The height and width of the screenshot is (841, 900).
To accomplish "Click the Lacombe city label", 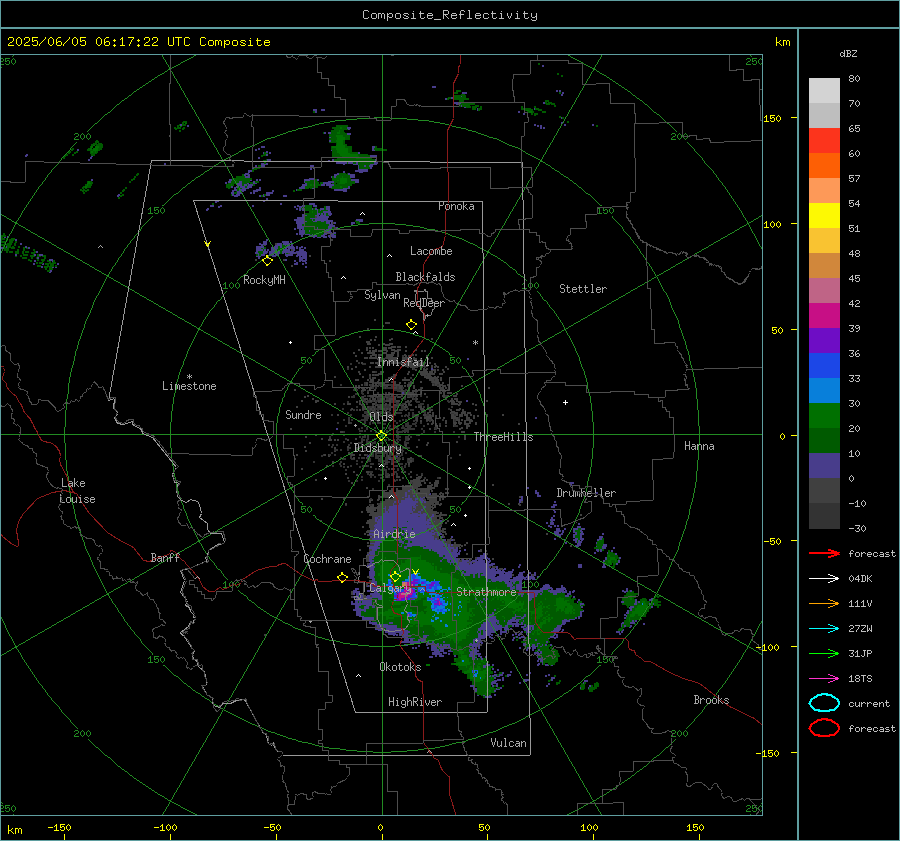I will coord(431,251).
